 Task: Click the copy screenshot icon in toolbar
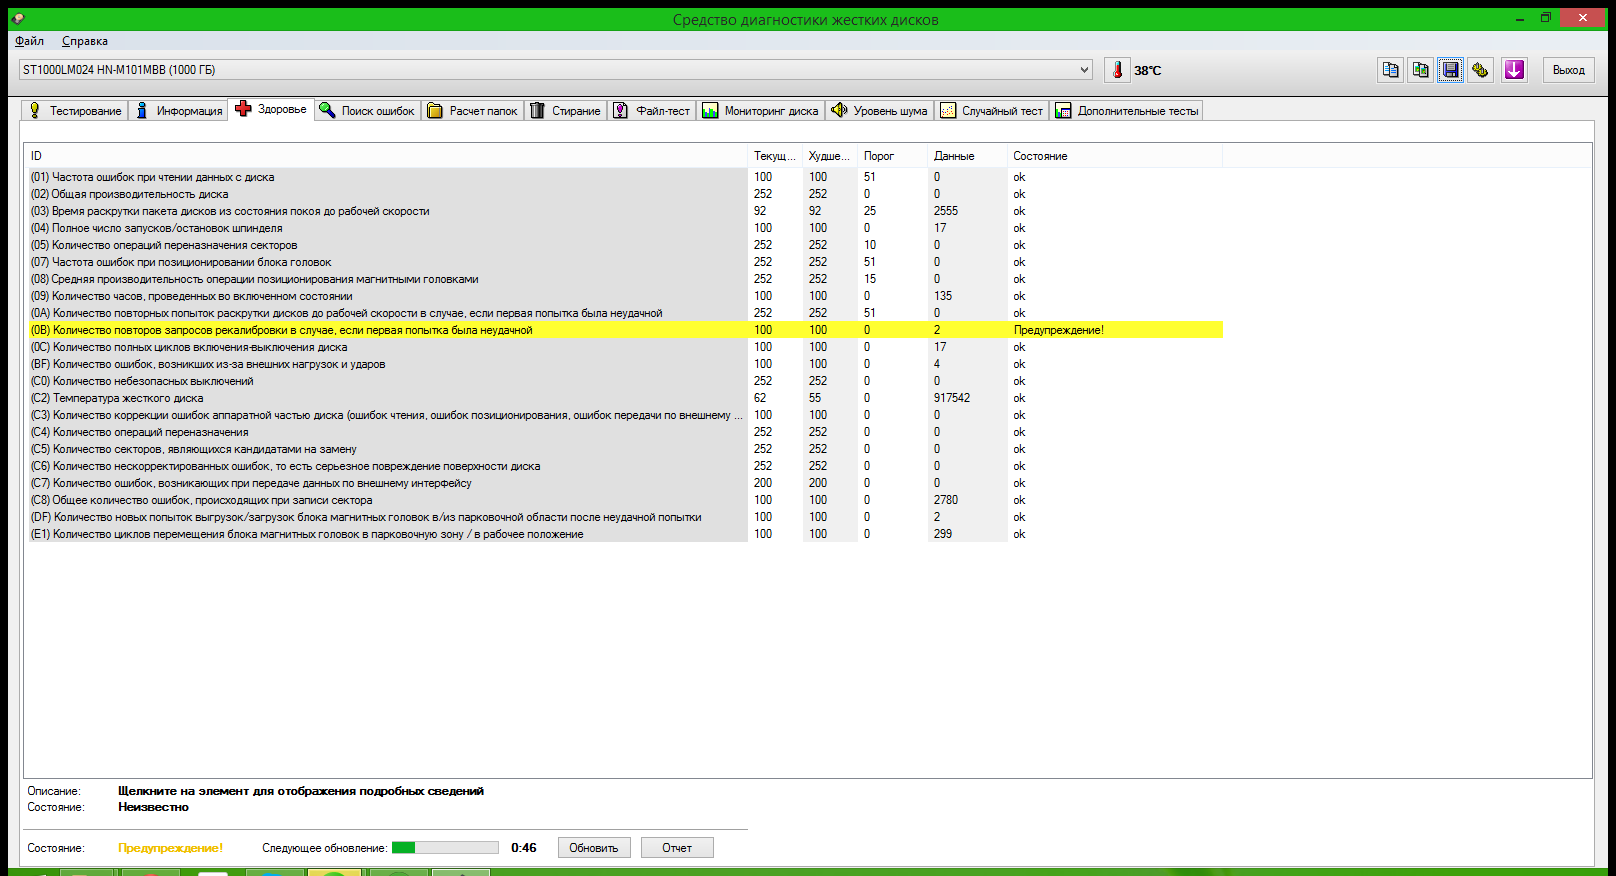point(1420,70)
